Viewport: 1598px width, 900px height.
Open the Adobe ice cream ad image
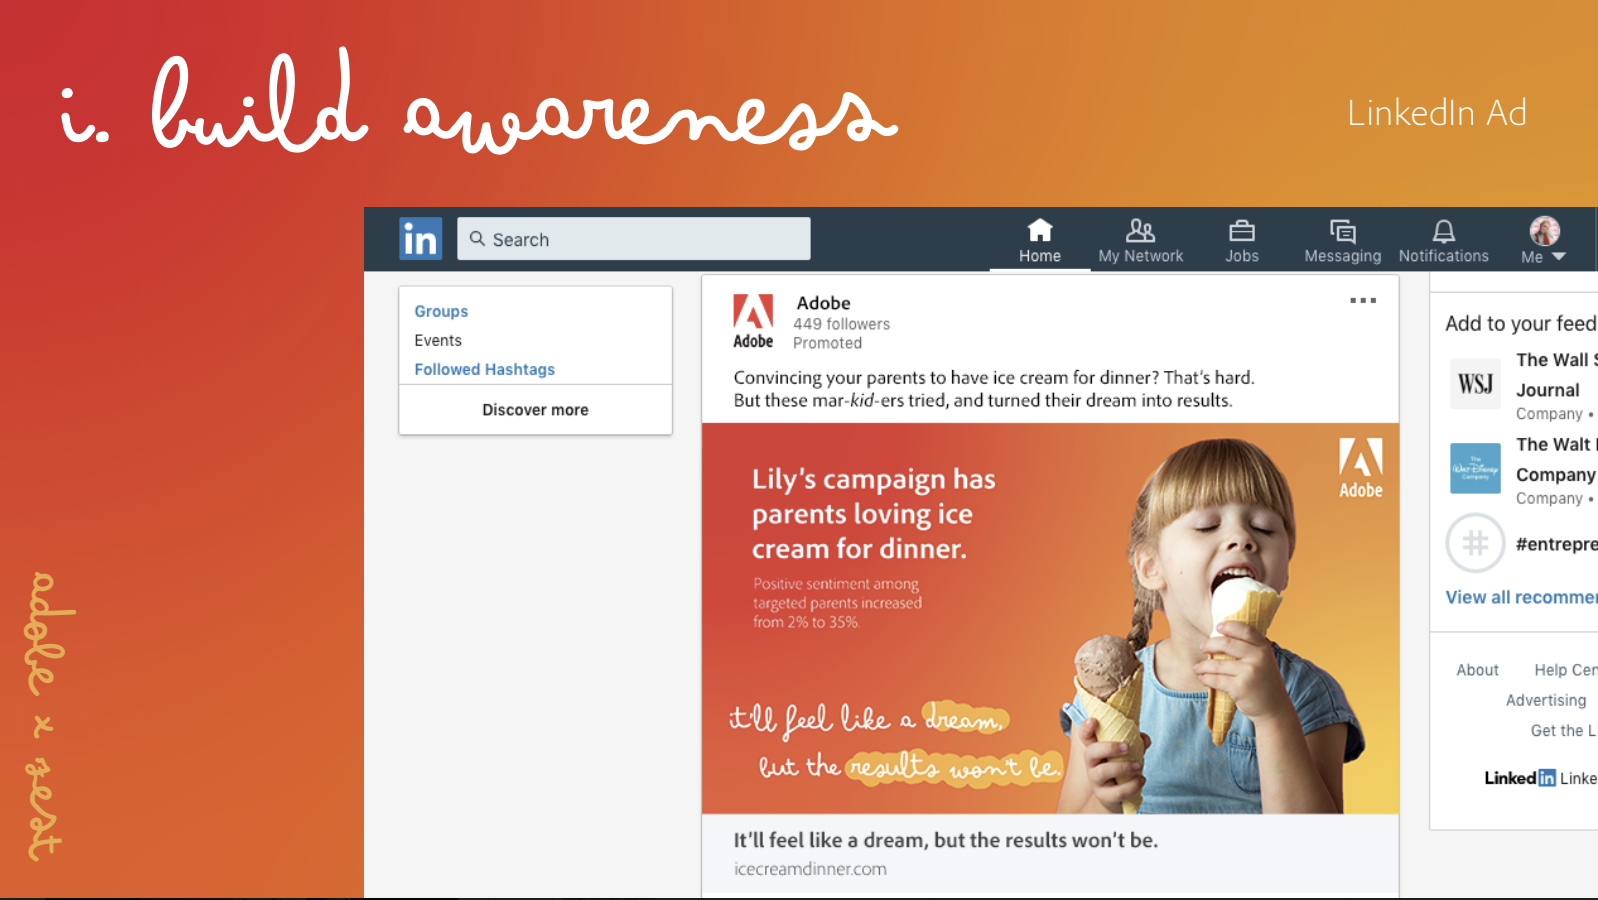click(x=1050, y=618)
